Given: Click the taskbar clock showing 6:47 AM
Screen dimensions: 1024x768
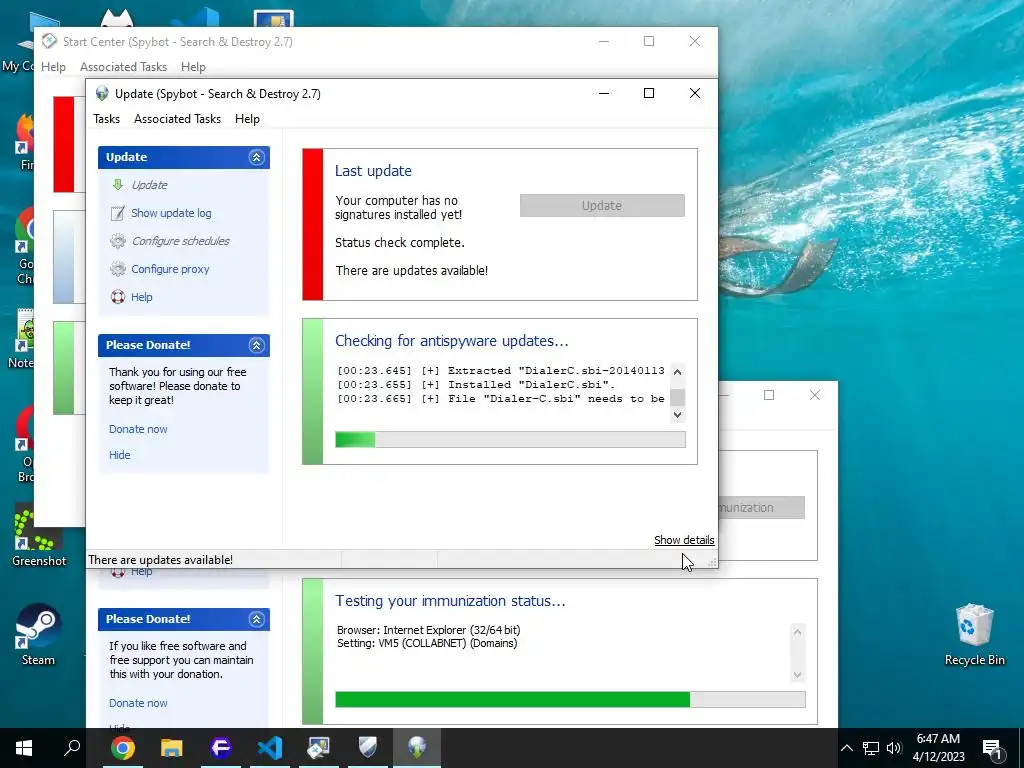Looking at the screenshot, I should [x=938, y=748].
